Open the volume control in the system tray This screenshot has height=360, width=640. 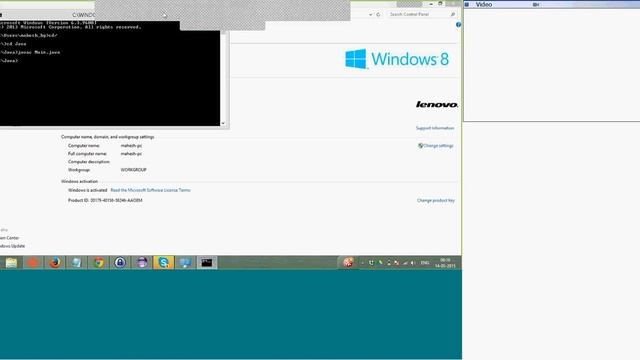413,263
